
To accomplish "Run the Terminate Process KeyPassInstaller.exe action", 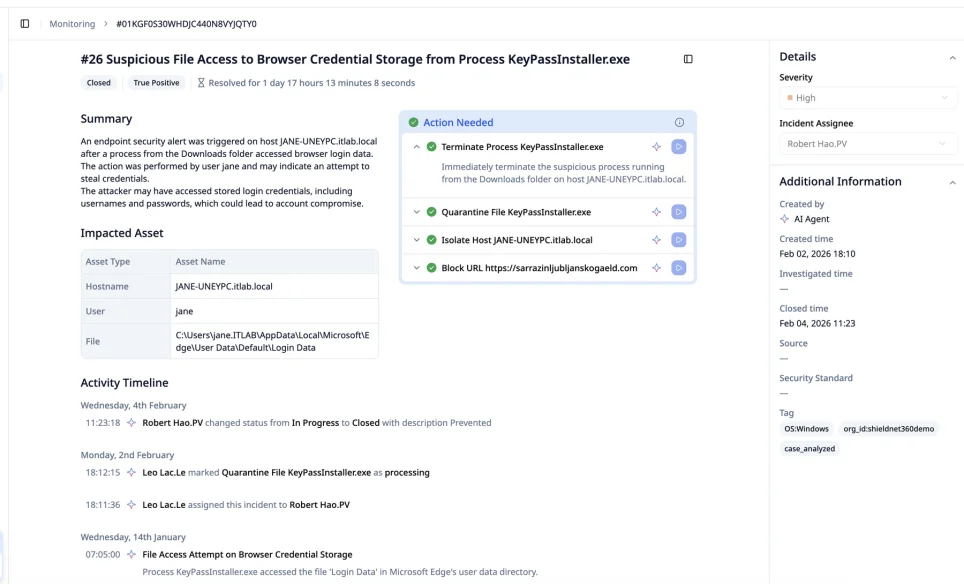I will click(x=679, y=147).
